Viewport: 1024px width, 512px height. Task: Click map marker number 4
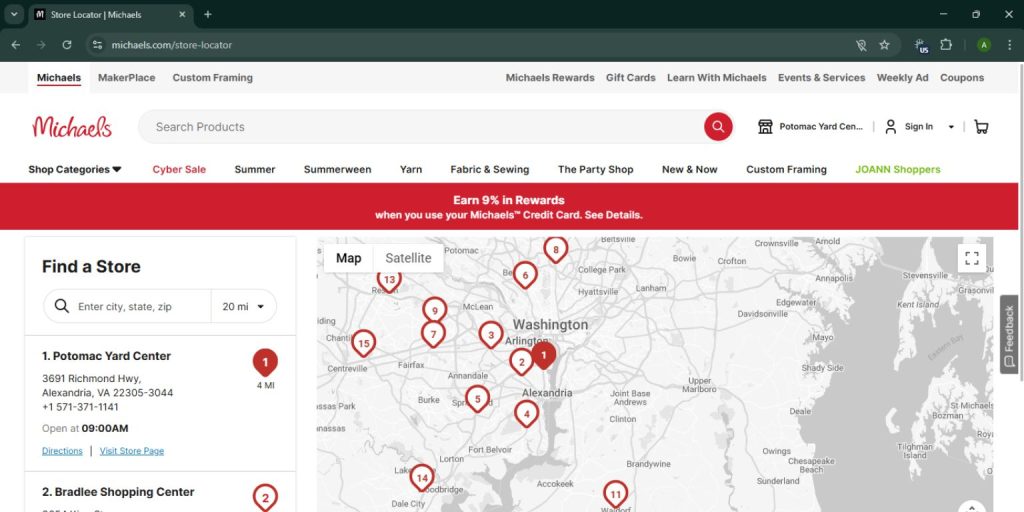(x=526, y=413)
